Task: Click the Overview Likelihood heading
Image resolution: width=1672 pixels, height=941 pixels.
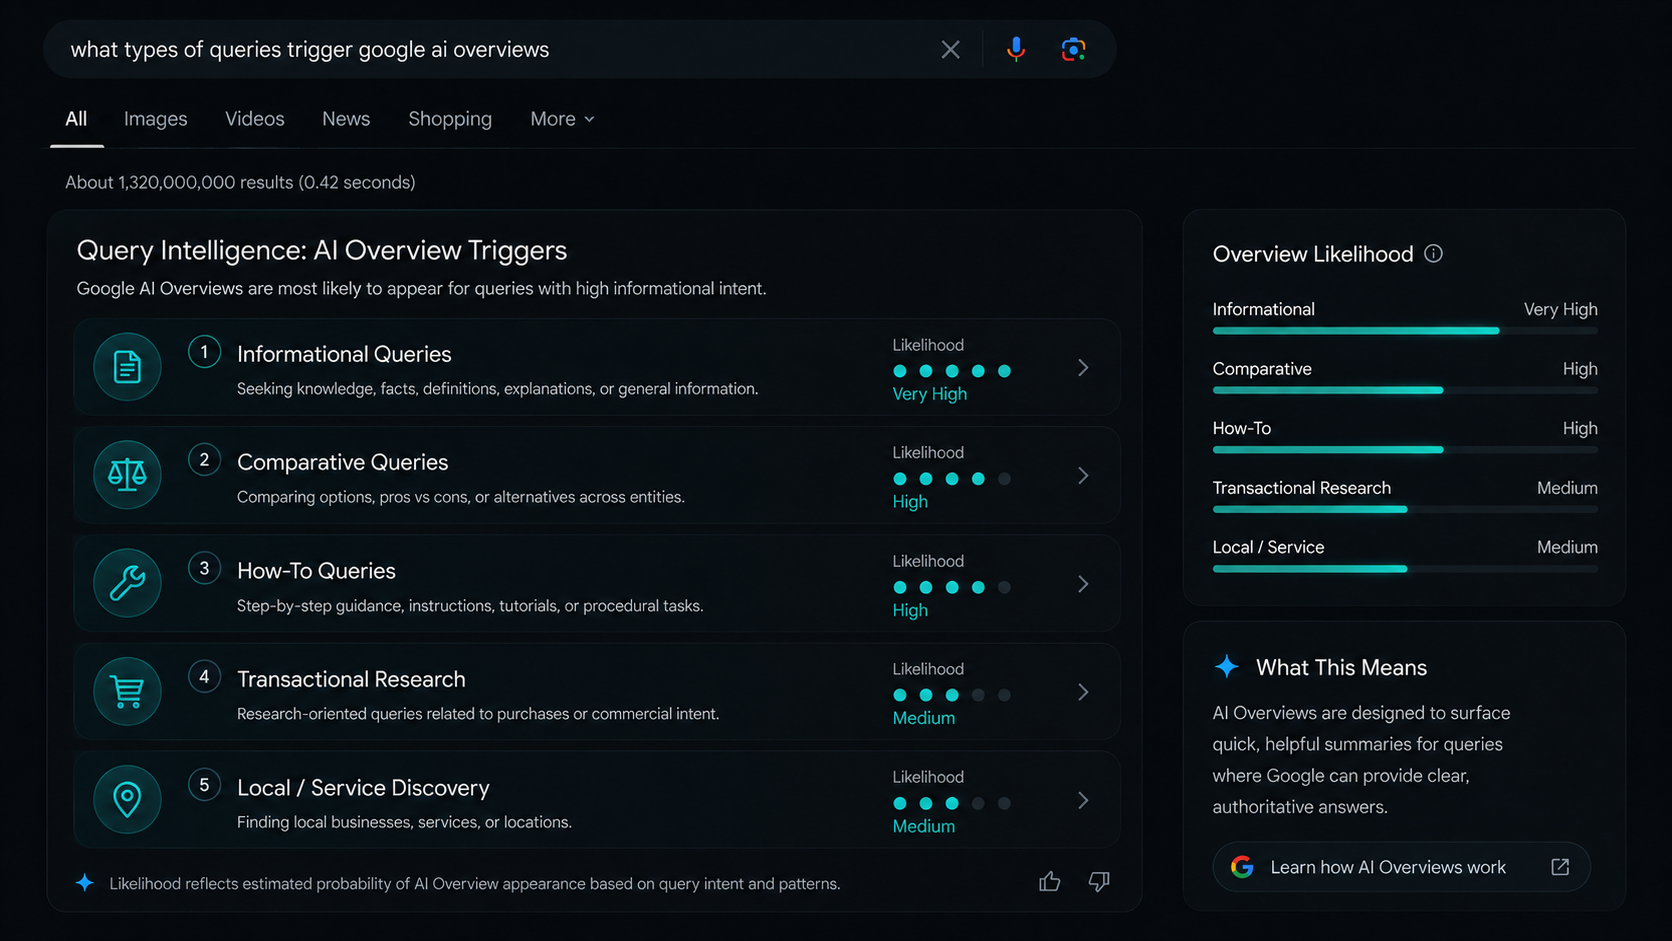Action: coord(1313,254)
